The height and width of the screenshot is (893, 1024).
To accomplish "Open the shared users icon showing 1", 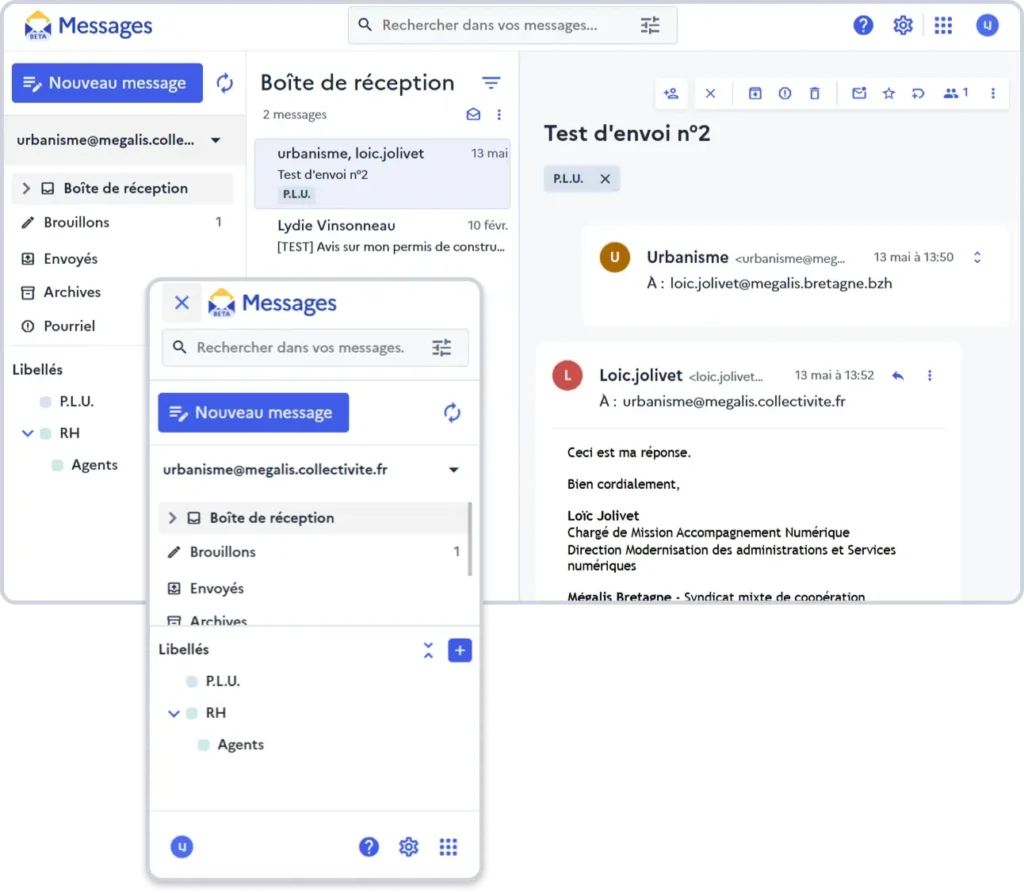I will tap(955, 93).
